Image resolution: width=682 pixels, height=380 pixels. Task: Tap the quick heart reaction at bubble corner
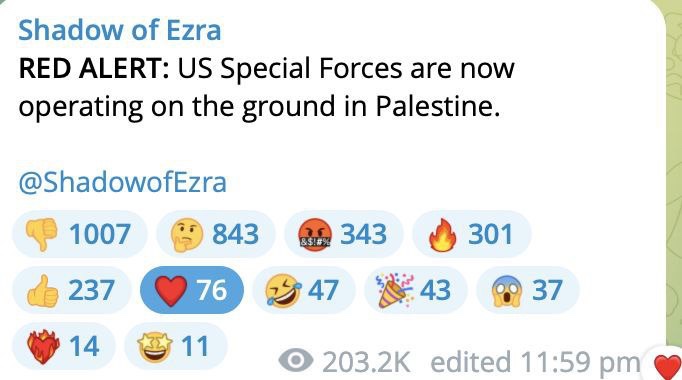coord(666,365)
